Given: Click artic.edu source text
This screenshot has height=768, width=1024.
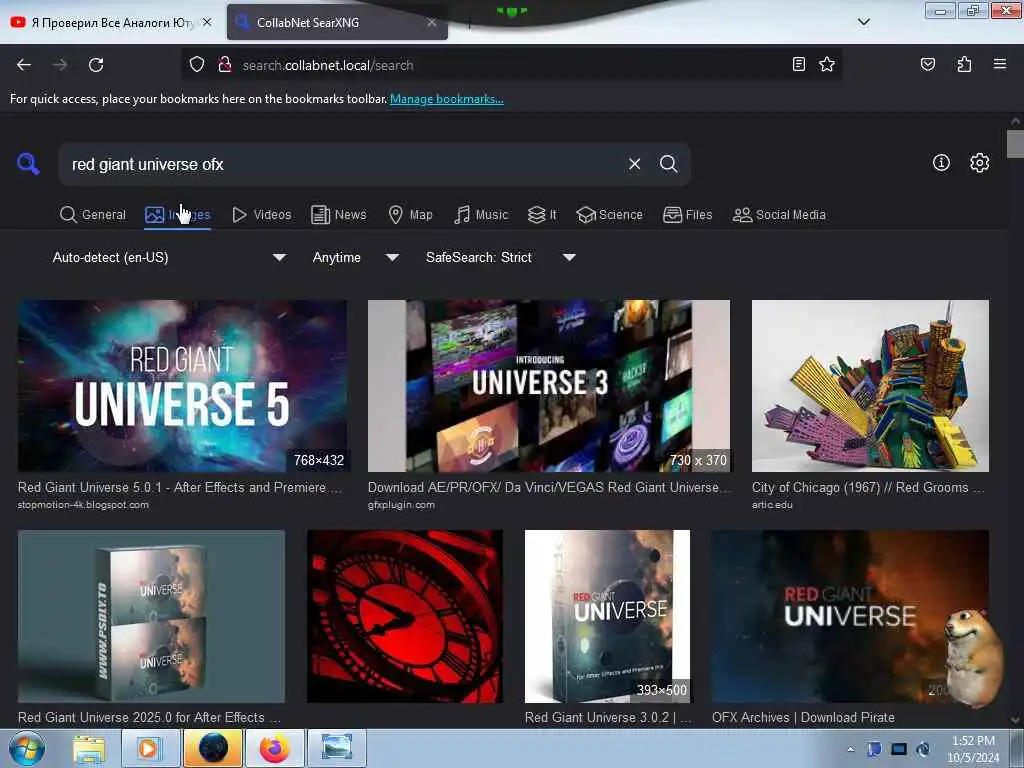Looking at the screenshot, I should click(772, 505).
